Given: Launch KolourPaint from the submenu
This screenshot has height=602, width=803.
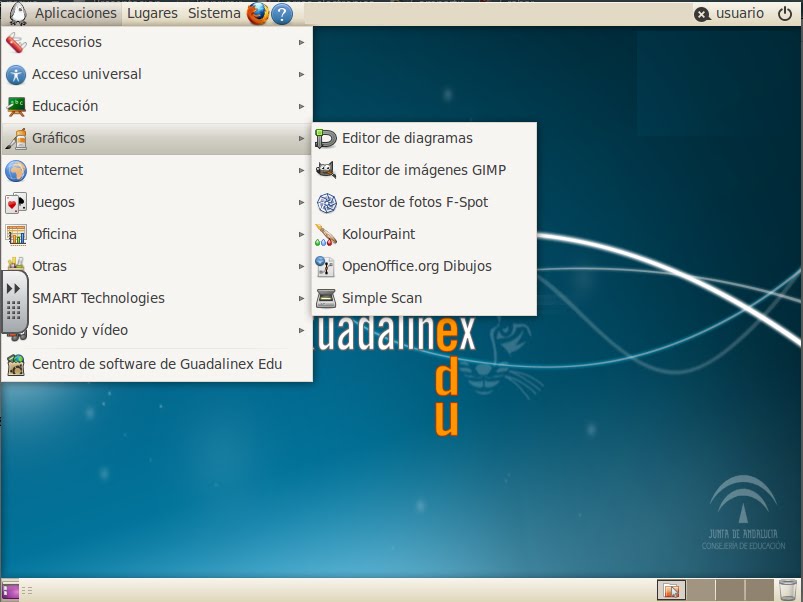Looking at the screenshot, I should (x=424, y=234).
